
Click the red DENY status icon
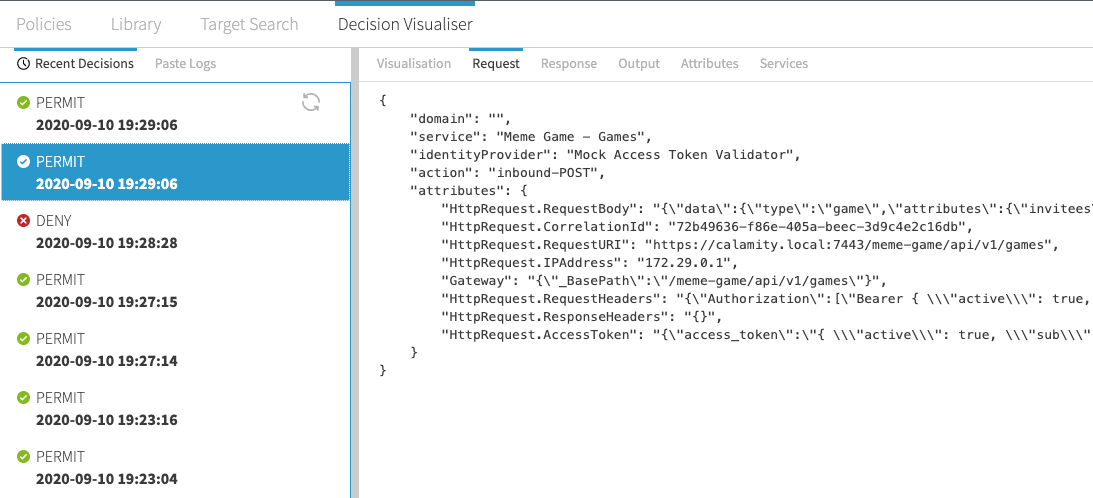point(23,220)
